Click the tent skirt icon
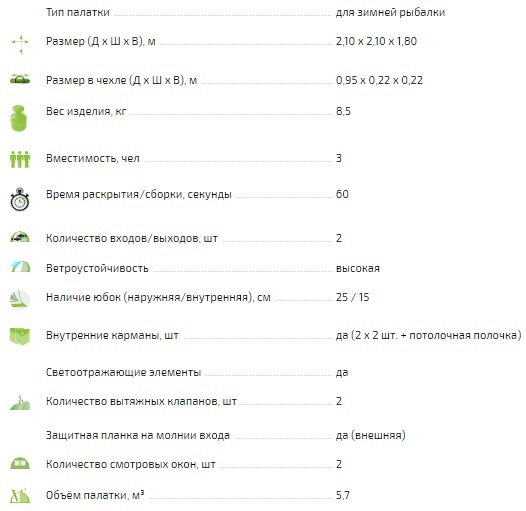The image size is (526, 511). click(x=20, y=299)
